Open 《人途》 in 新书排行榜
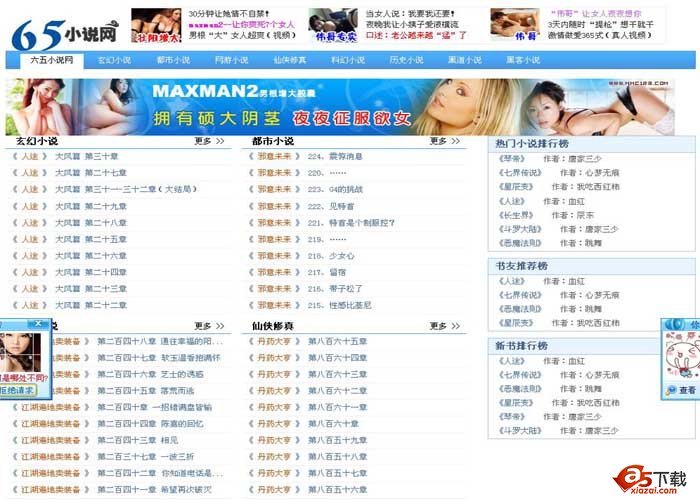 (x=512, y=361)
